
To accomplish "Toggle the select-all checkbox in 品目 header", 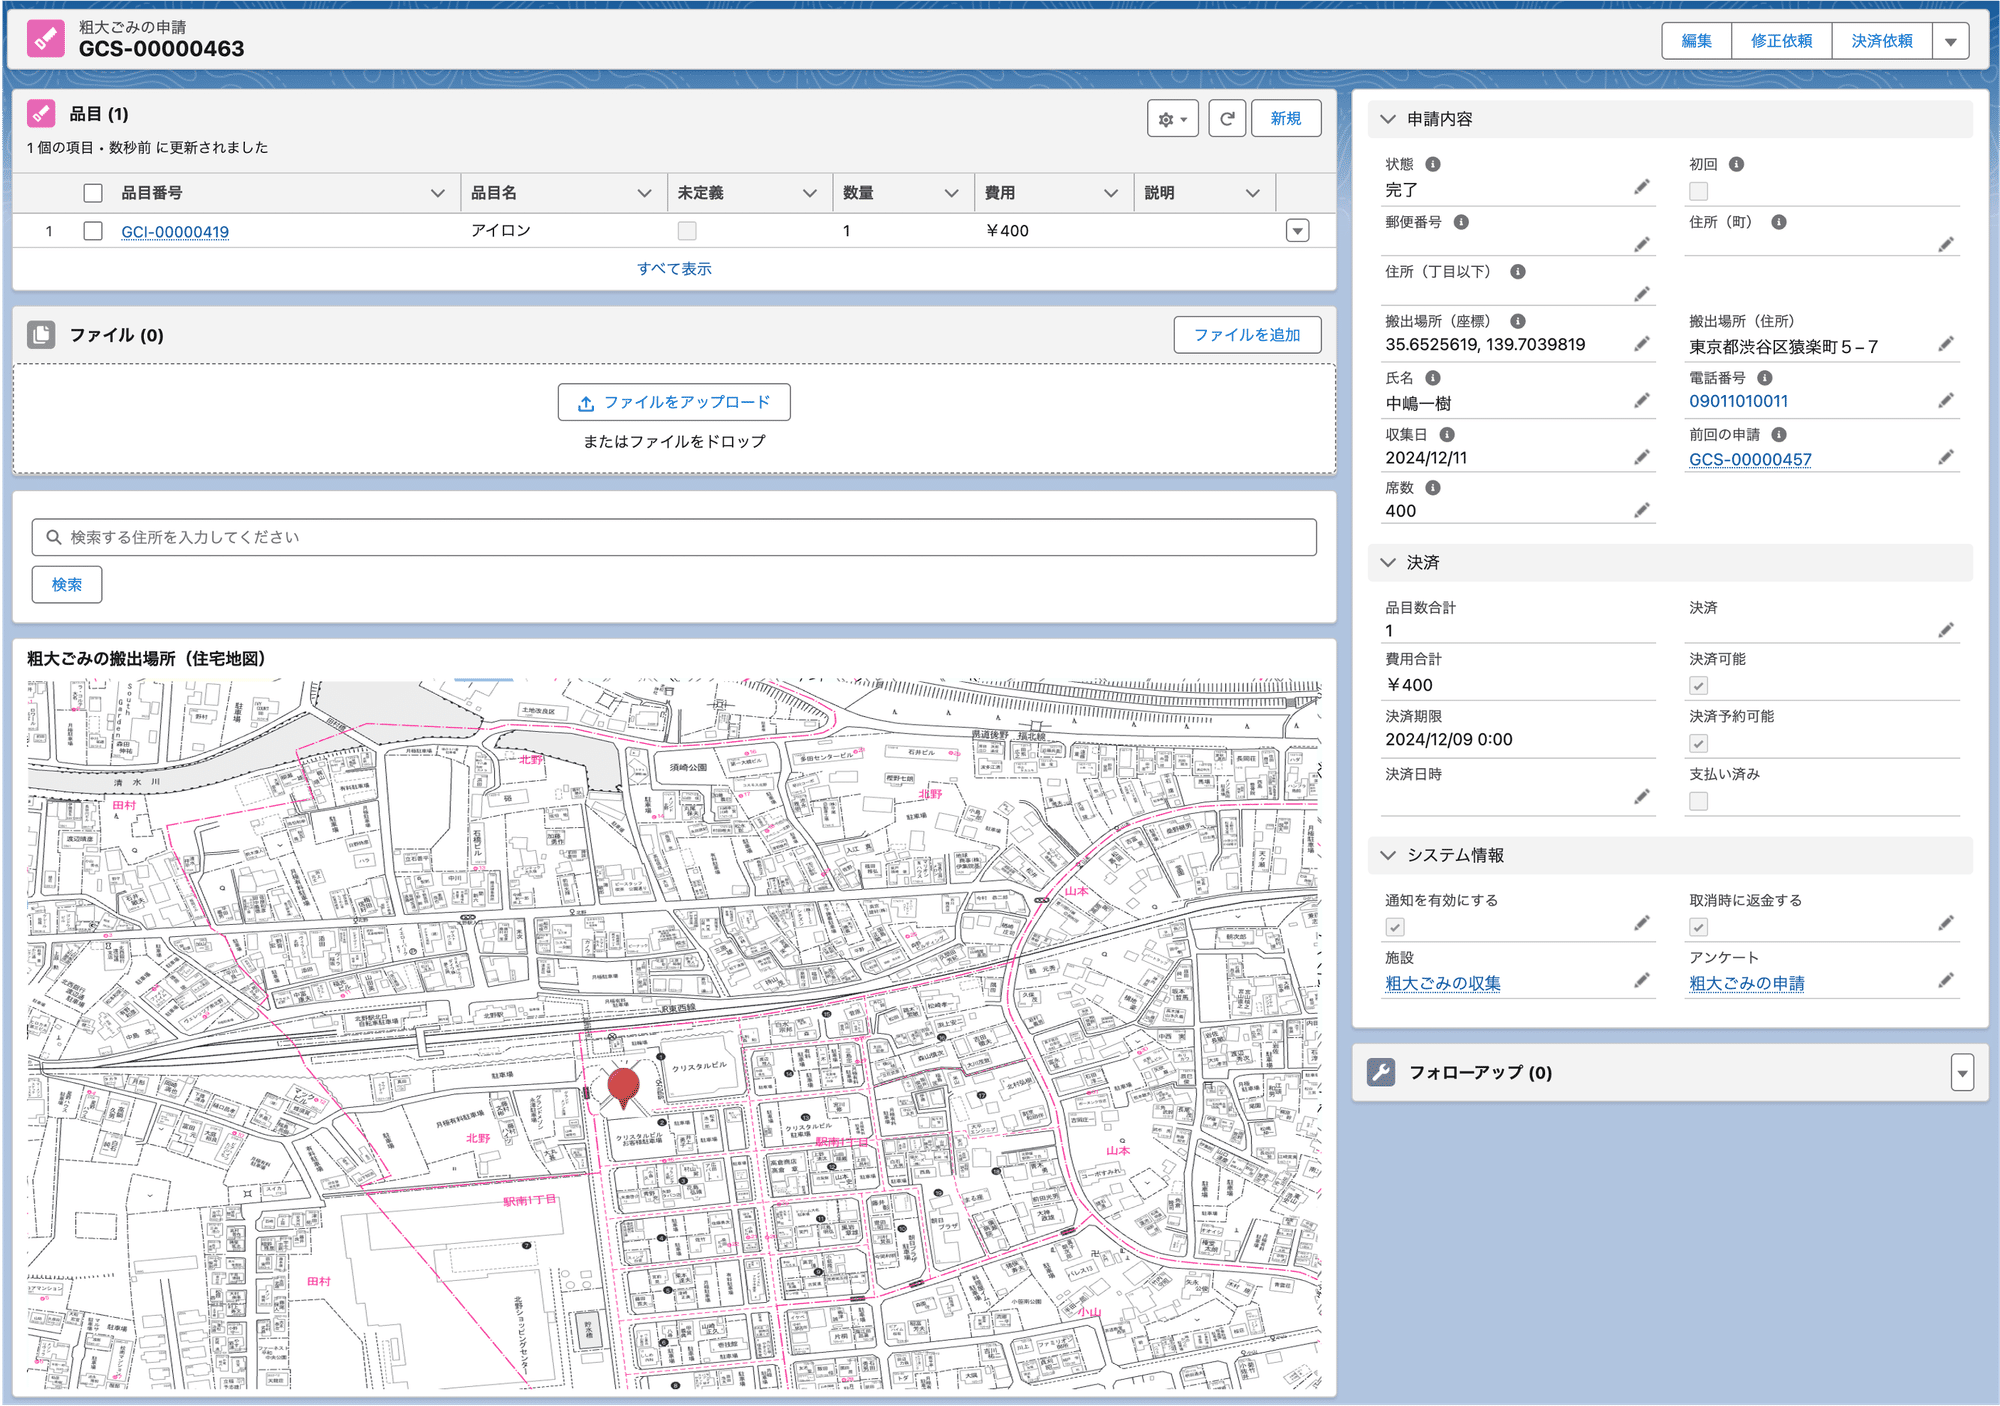I will point(93,193).
